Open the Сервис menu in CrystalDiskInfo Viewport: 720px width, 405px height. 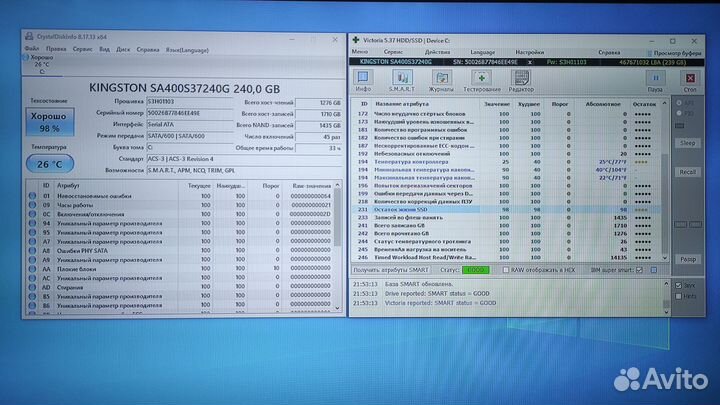pyautogui.click(x=83, y=49)
